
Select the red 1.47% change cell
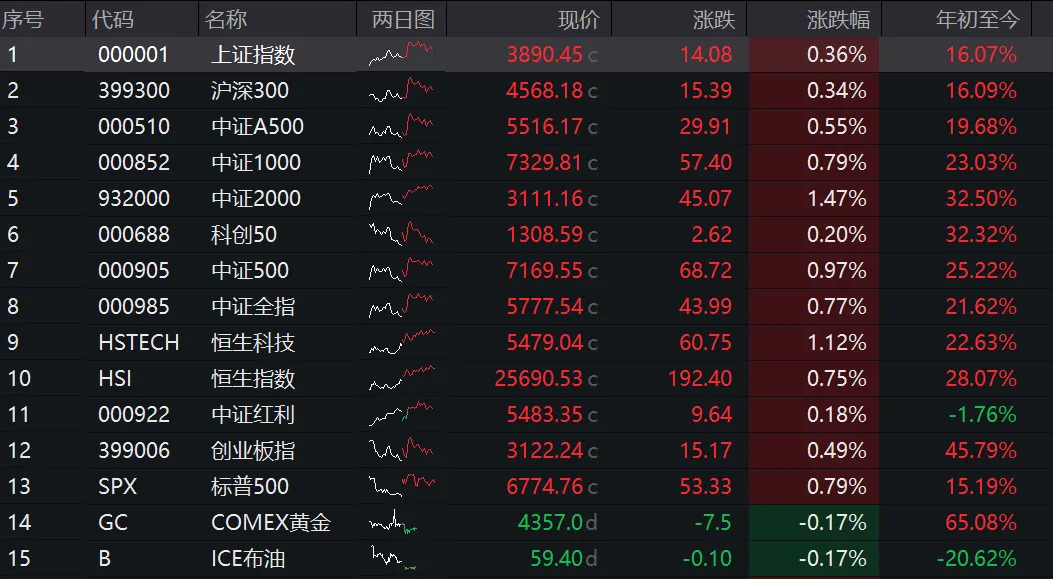tap(813, 198)
